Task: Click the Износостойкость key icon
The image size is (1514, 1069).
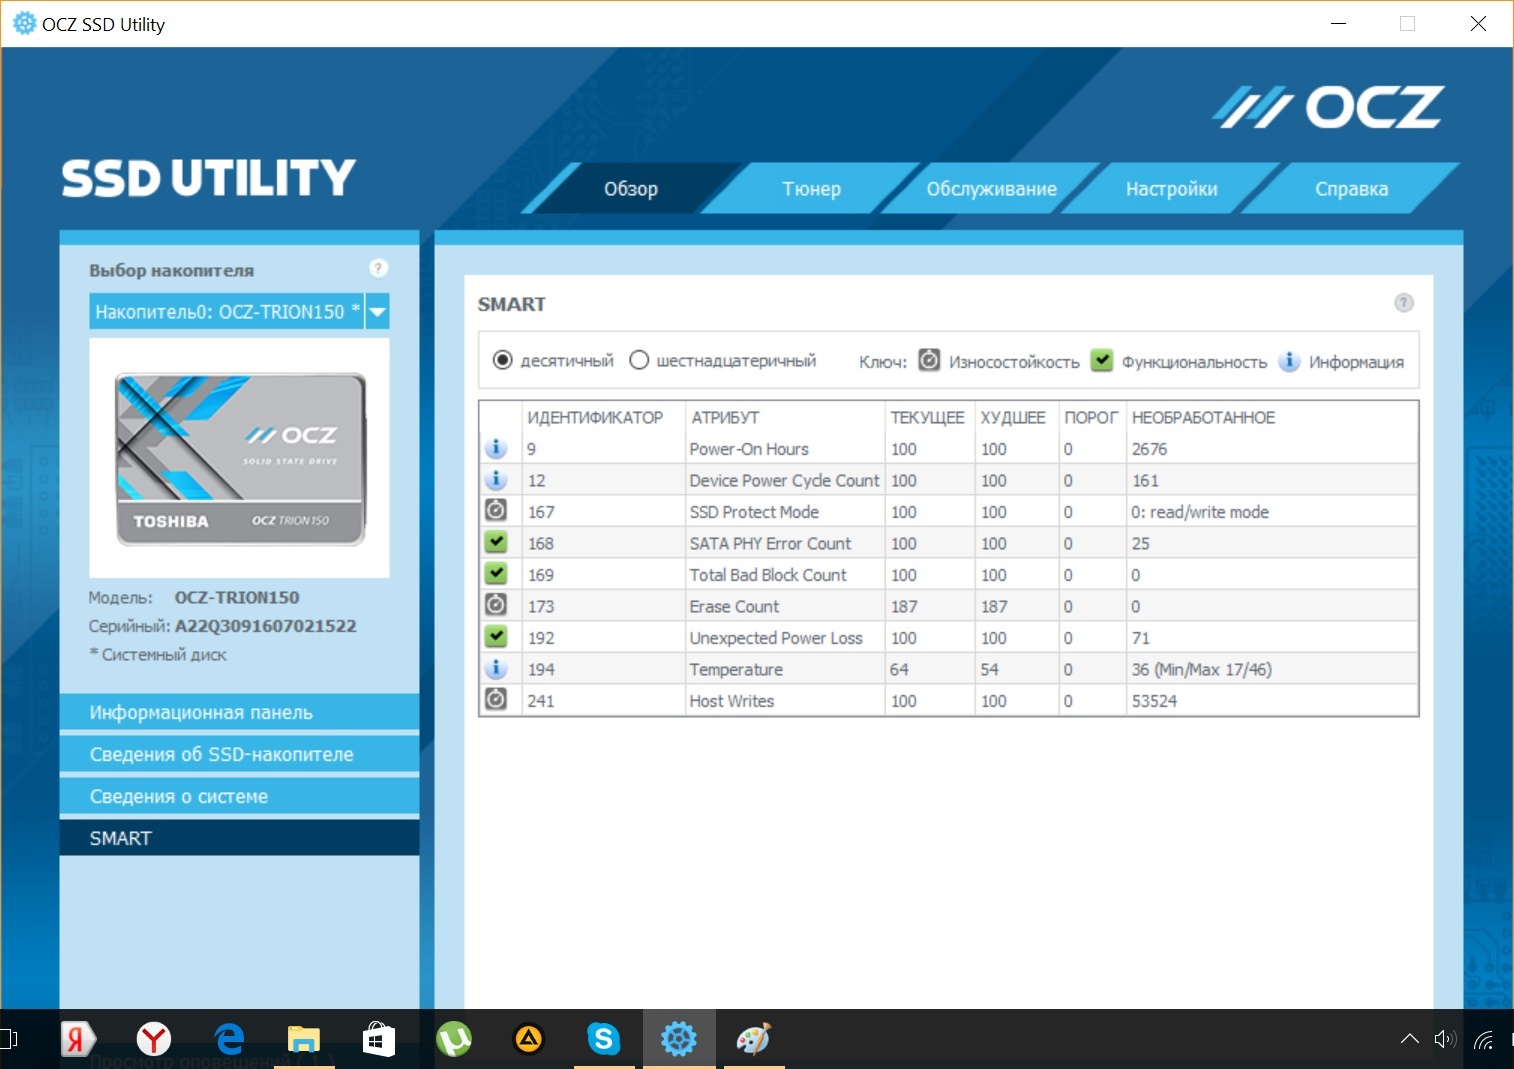Action: tap(929, 360)
